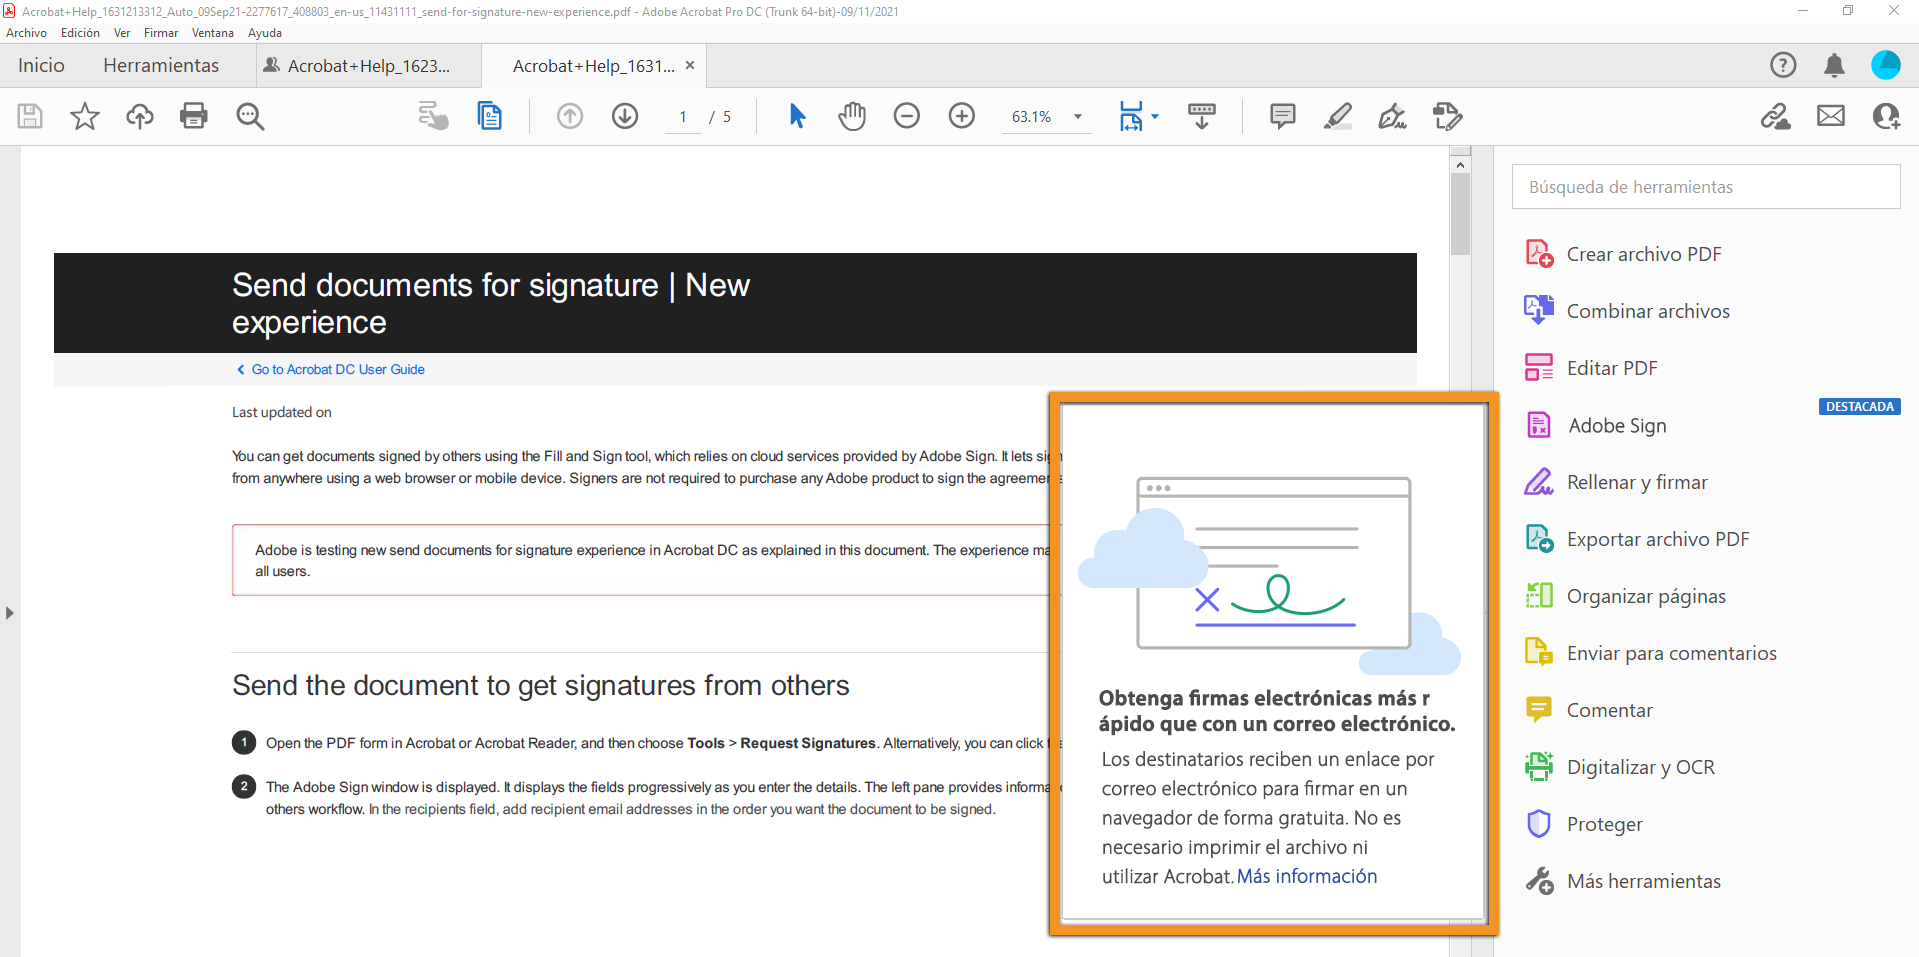This screenshot has width=1919, height=957.
Task: Click Más información in the highlighted tooltip
Action: click(x=1306, y=876)
